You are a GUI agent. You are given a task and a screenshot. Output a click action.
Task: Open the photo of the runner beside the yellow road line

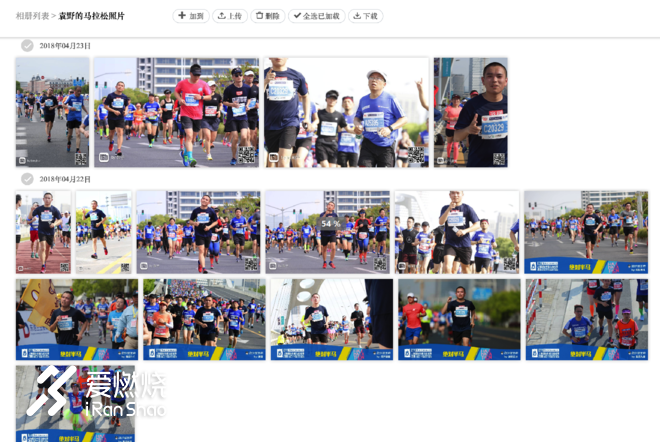click(x=104, y=232)
